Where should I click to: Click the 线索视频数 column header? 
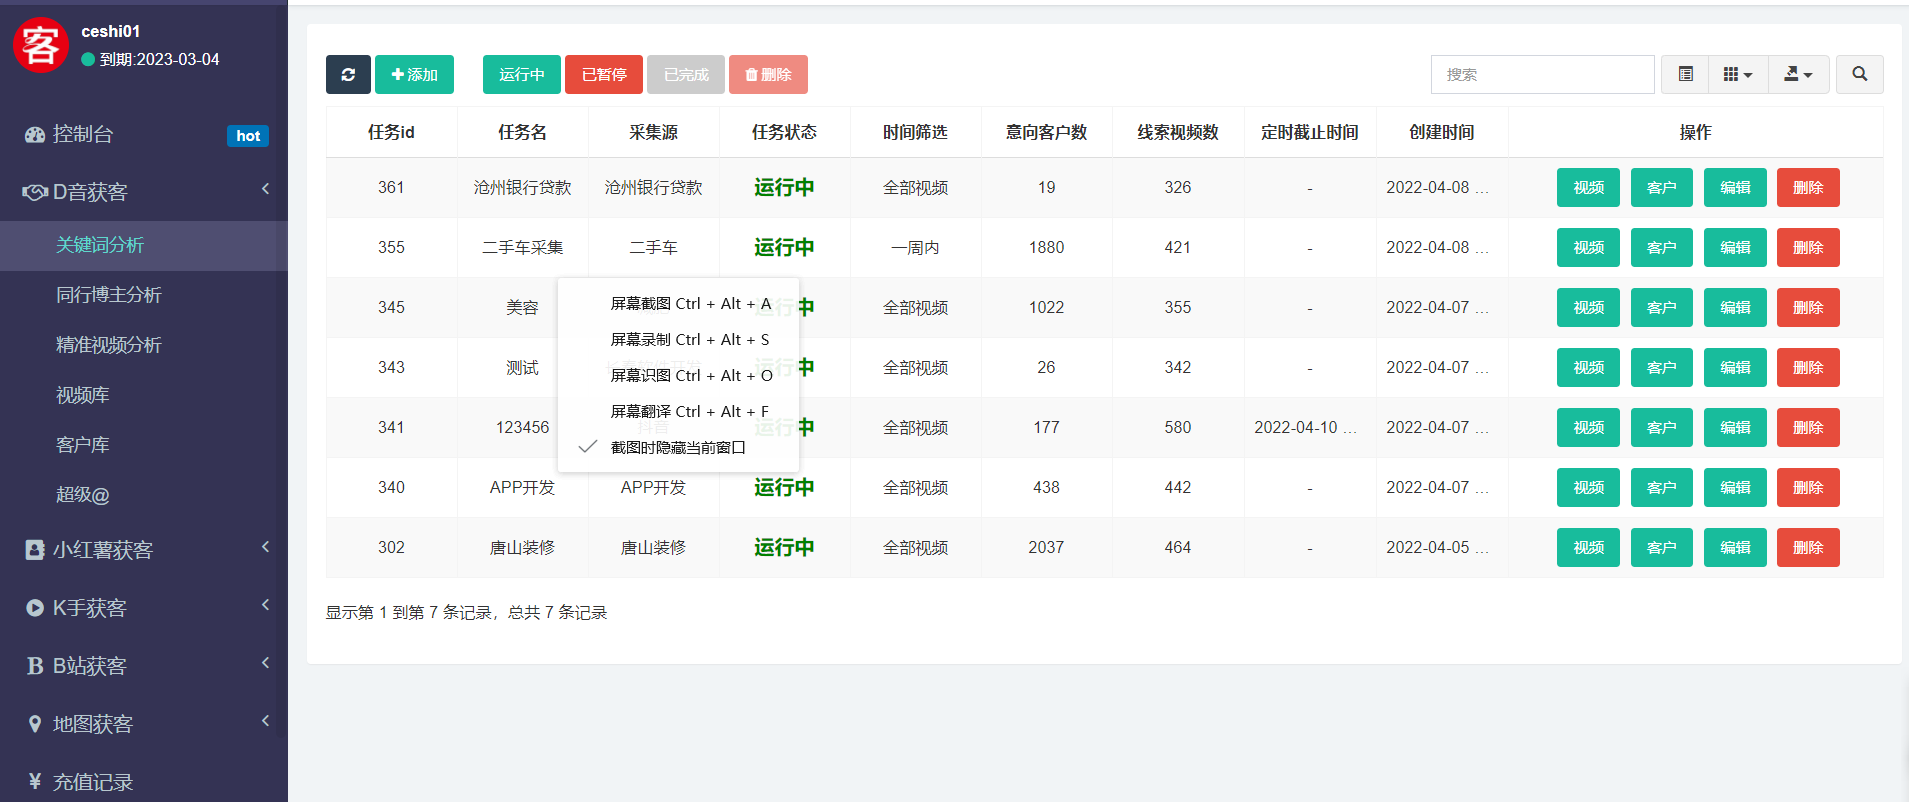[x=1178, y=132]
